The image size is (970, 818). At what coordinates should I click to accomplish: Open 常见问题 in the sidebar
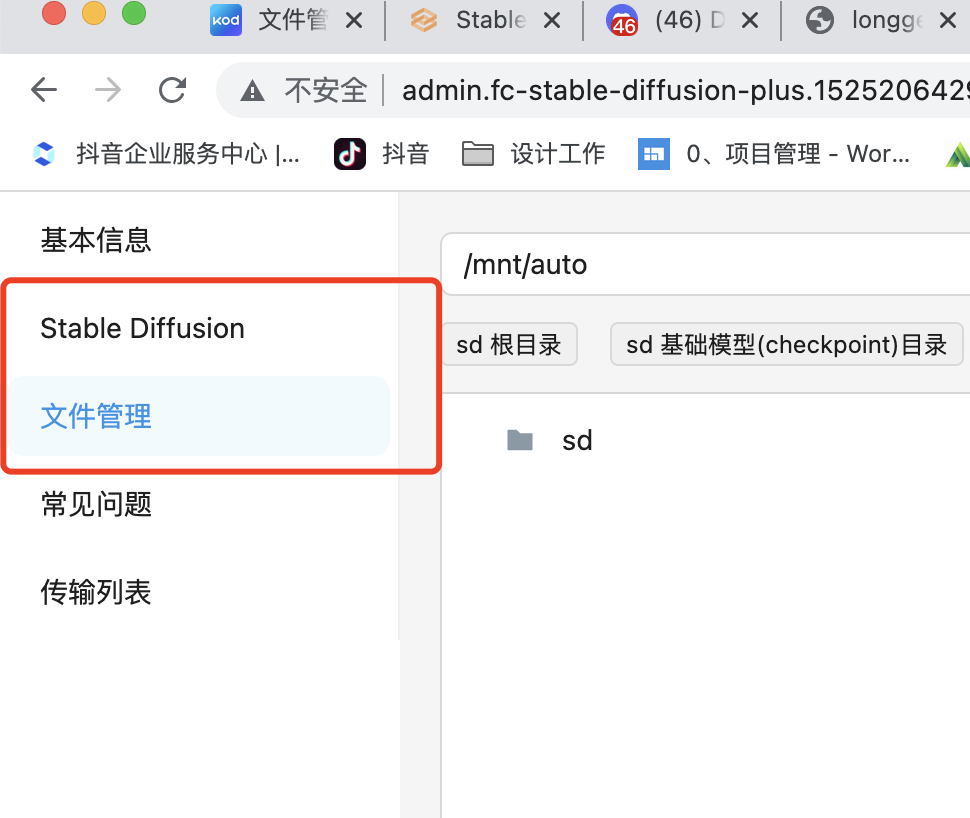(x=96, y=504)
